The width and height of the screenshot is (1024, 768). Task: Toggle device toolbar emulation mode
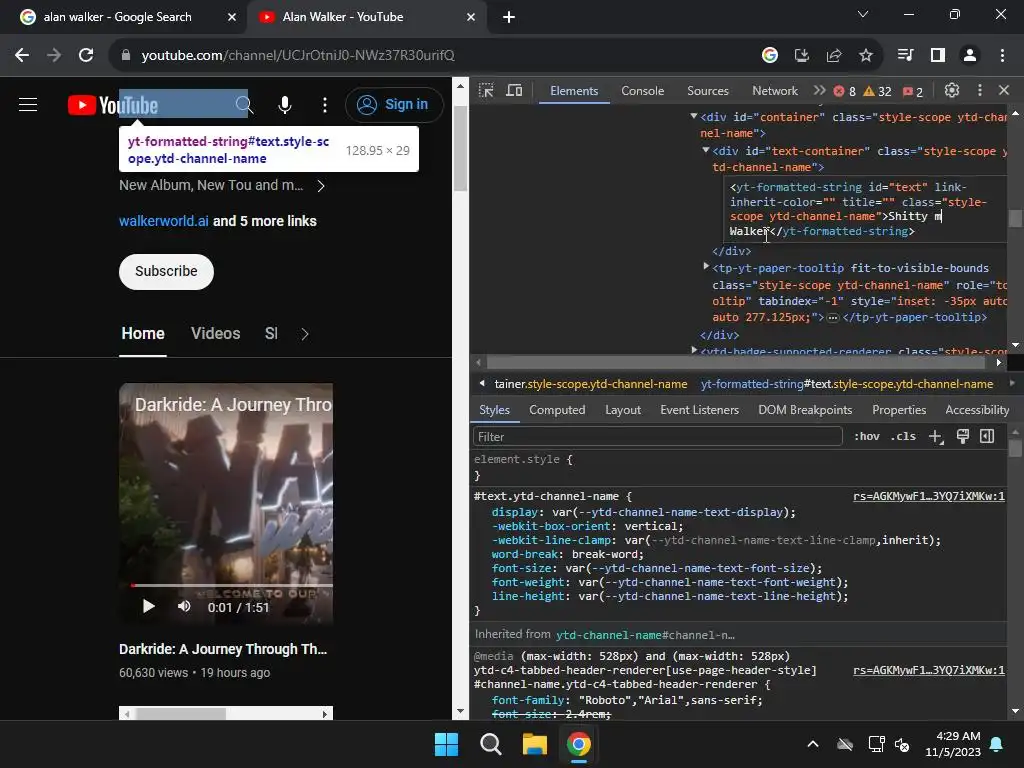coord(515,91)
